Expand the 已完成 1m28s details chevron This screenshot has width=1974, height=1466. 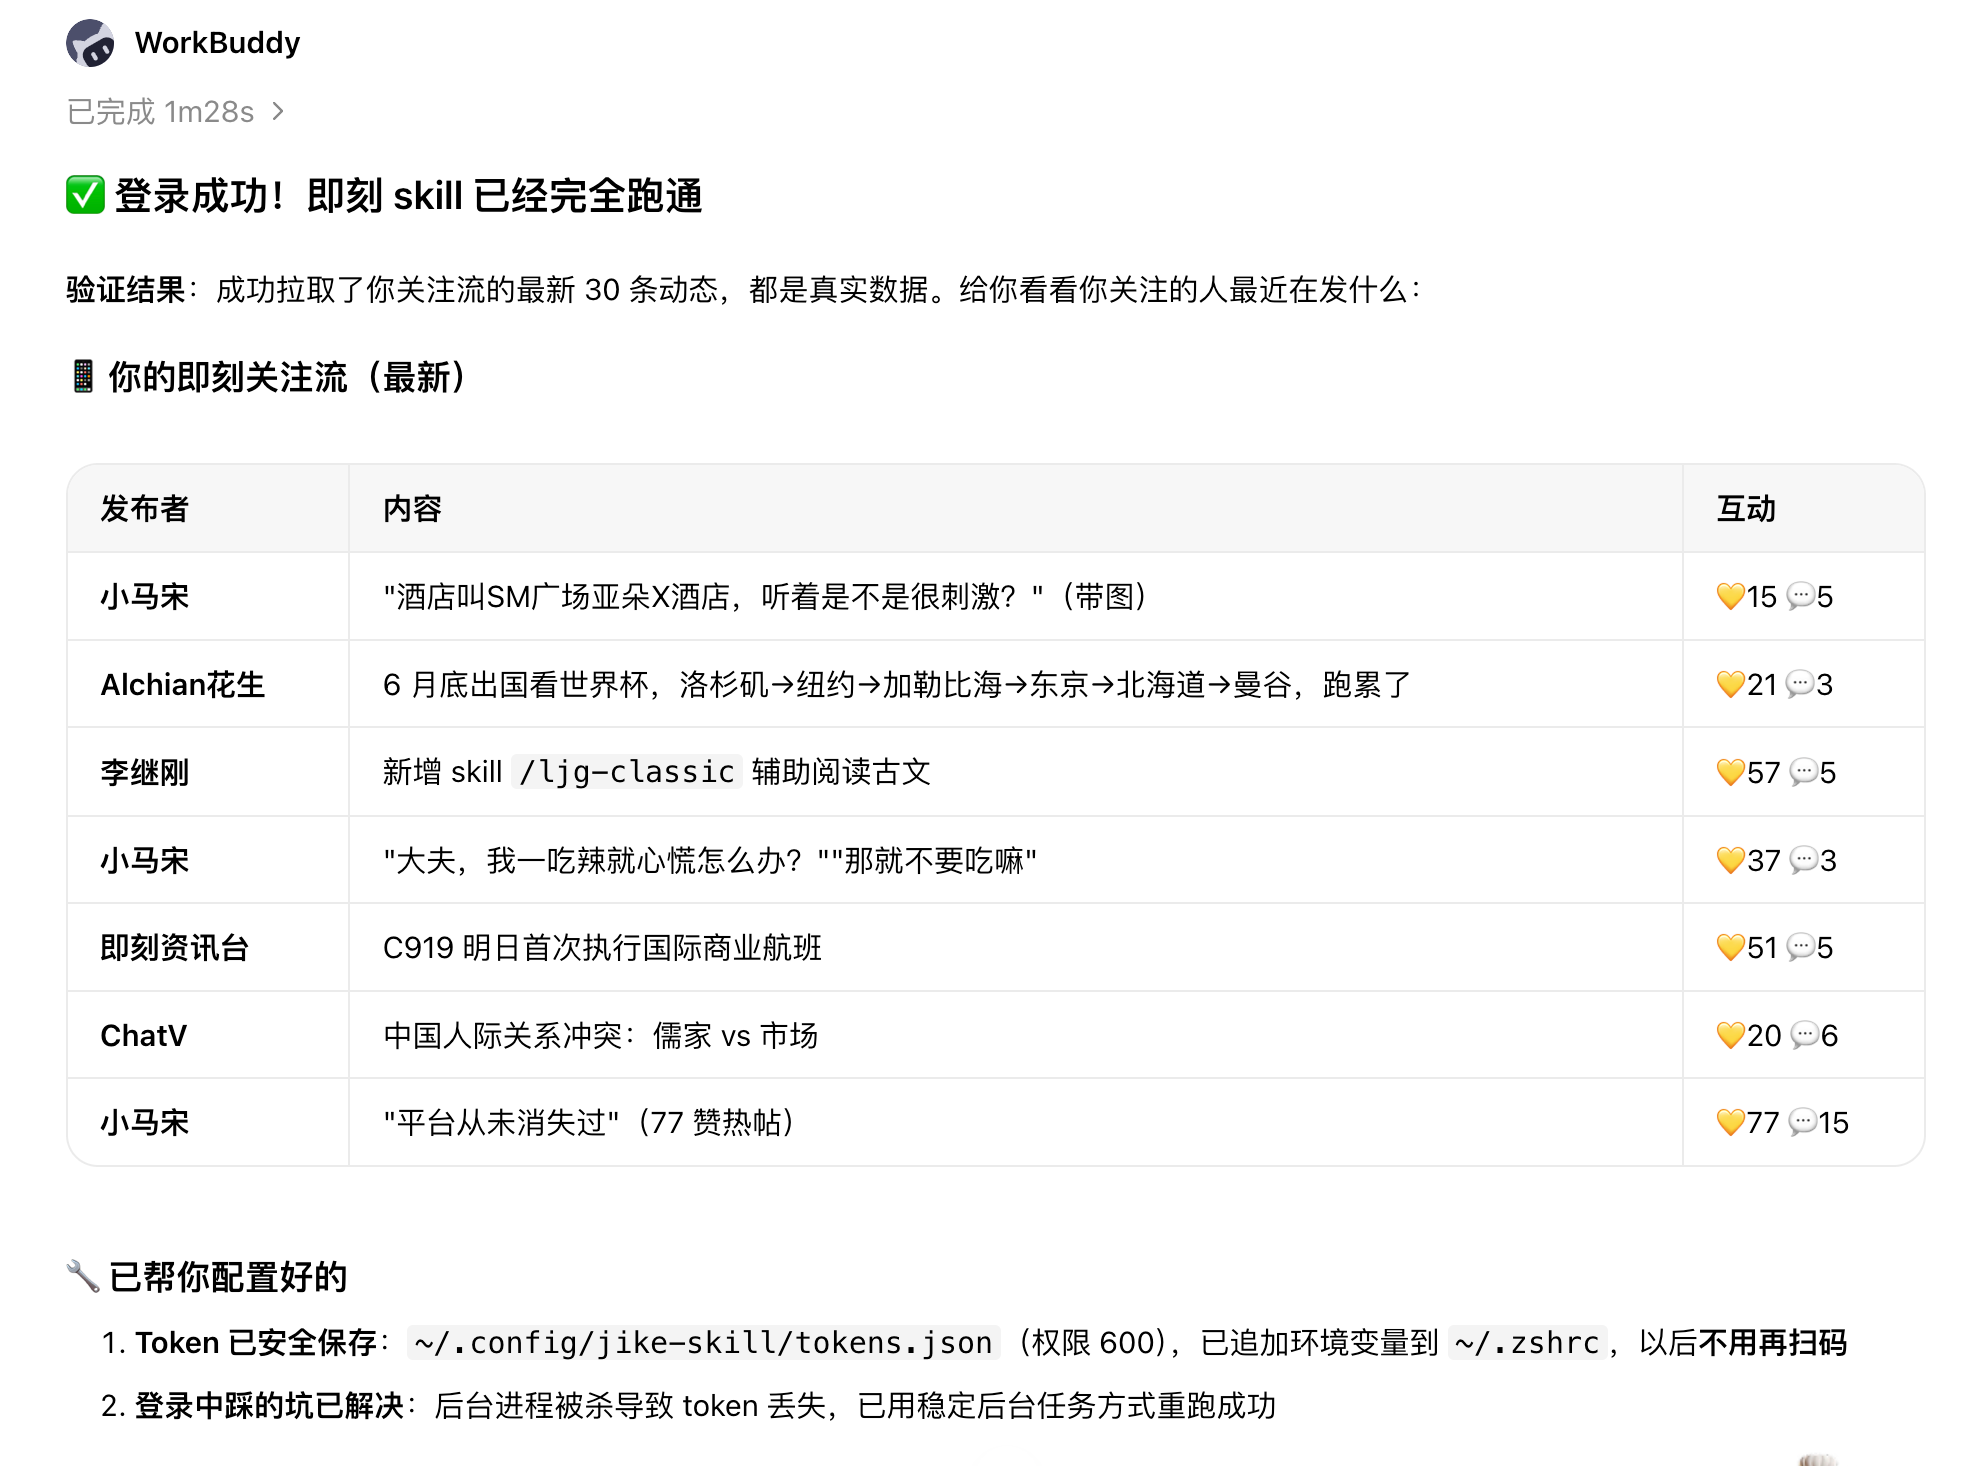coord(279,111)
